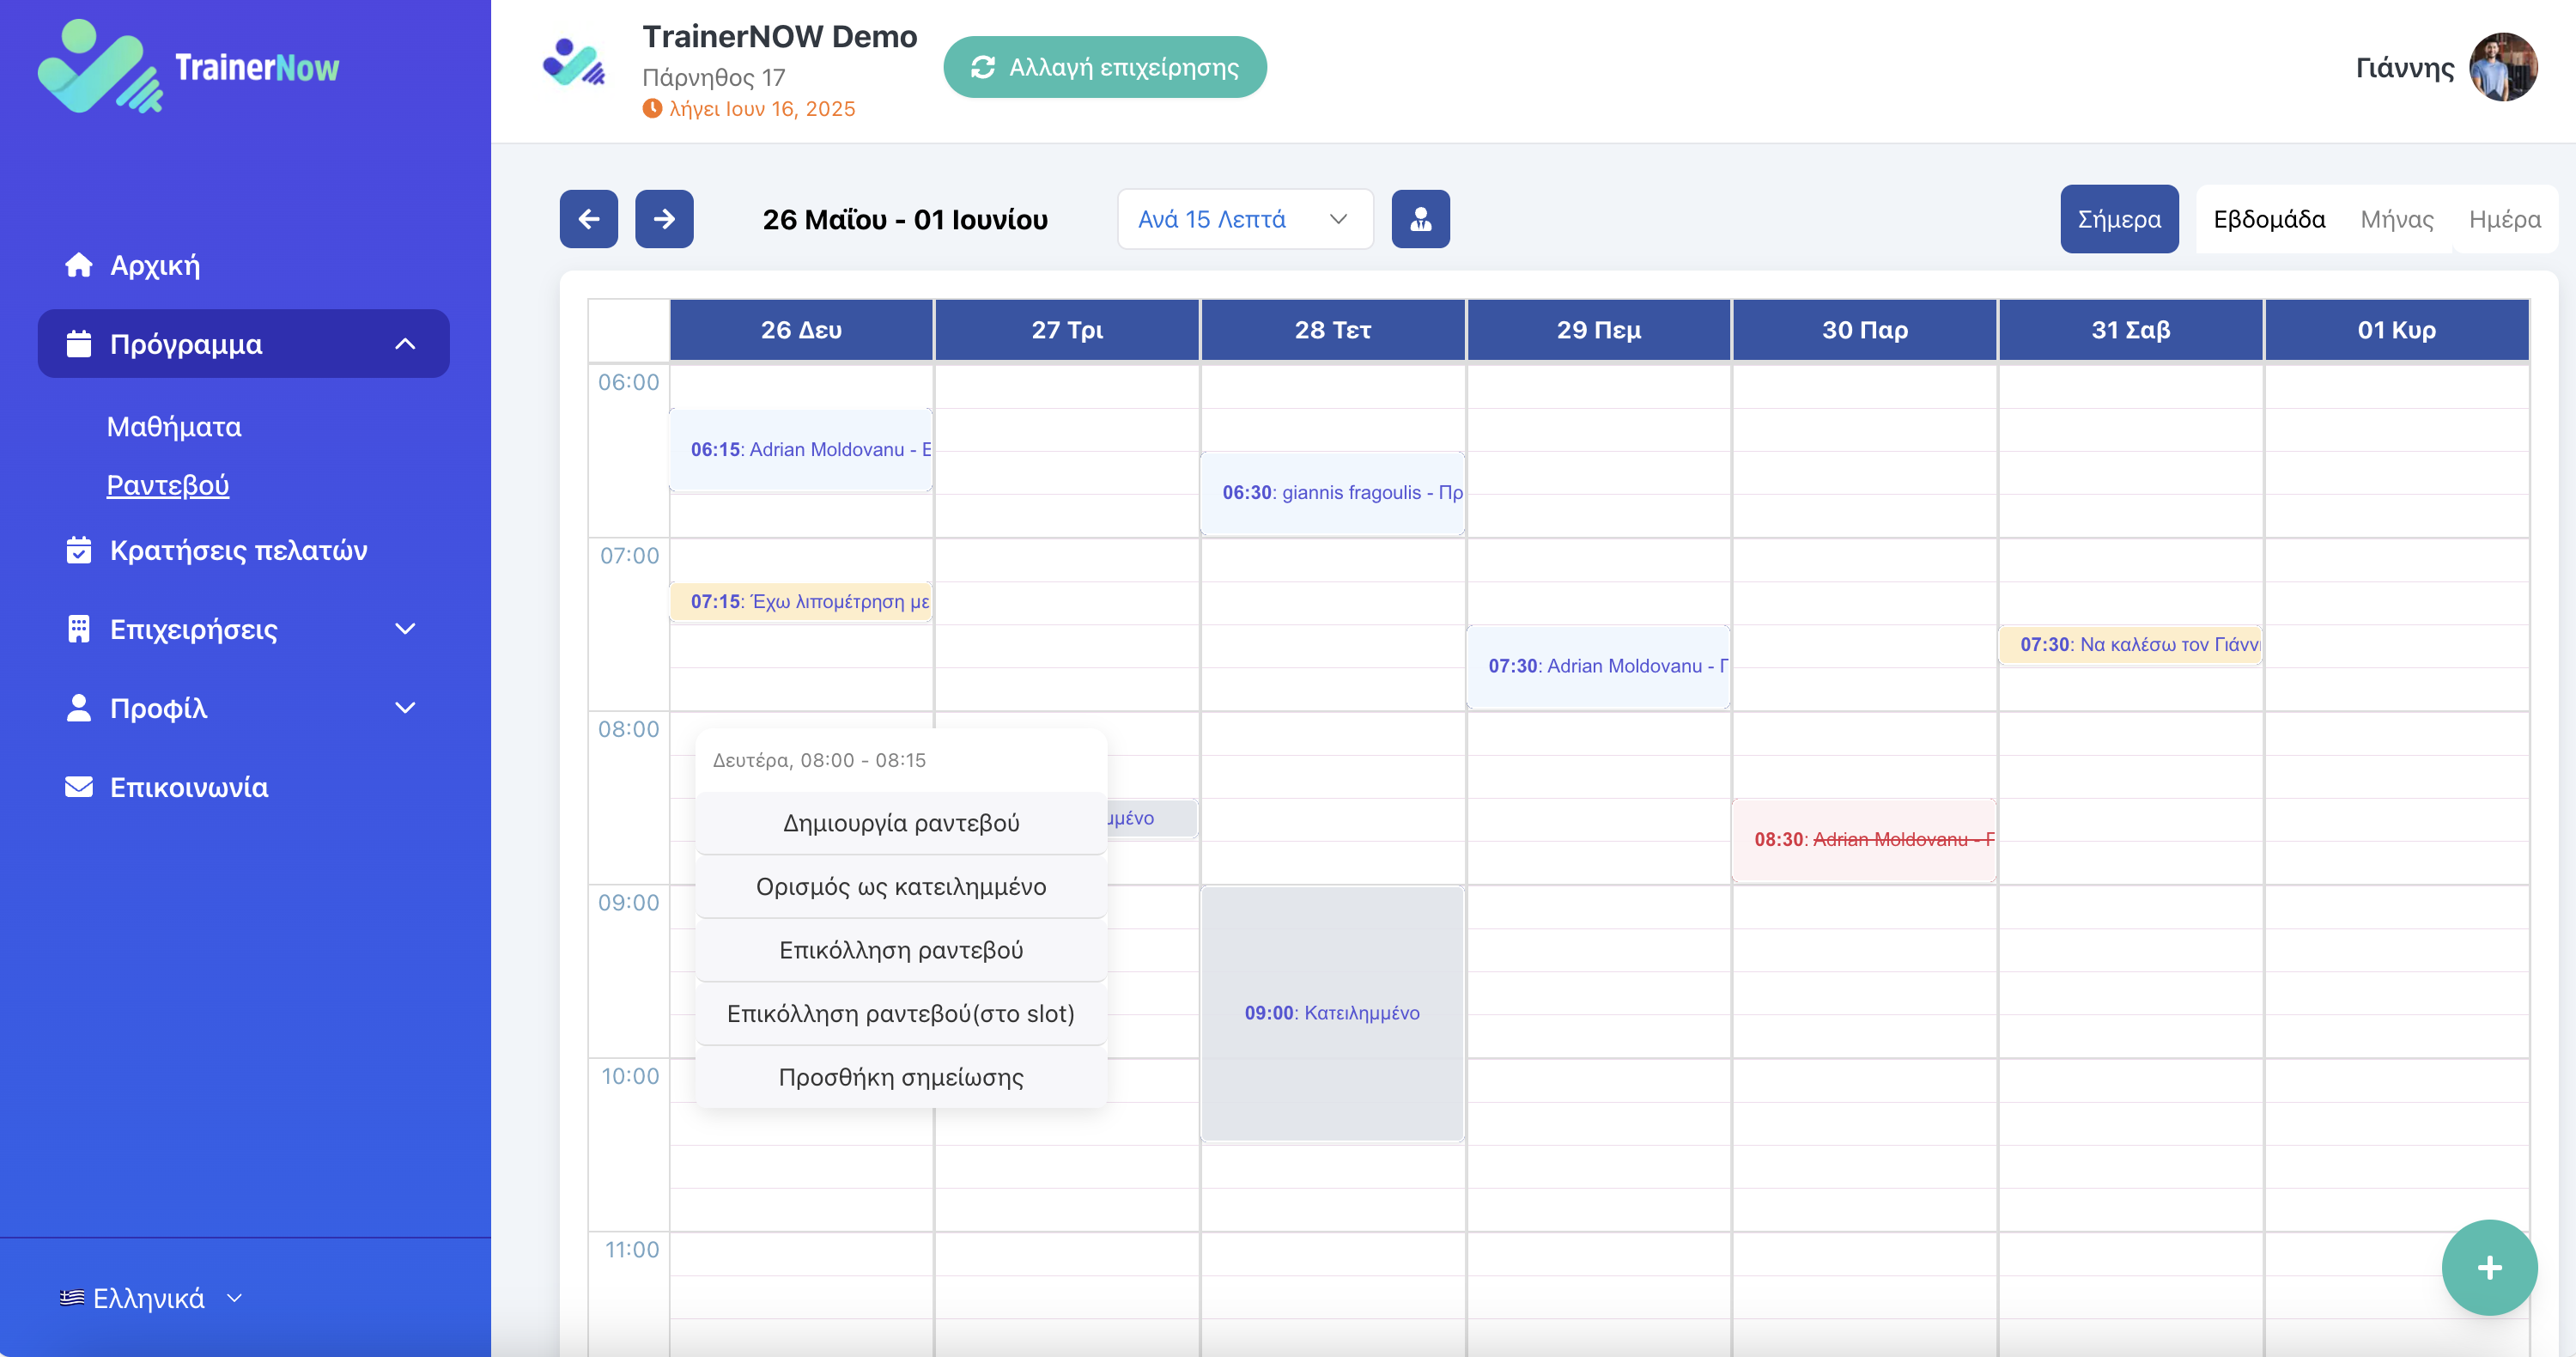Click the Greek flag icon
2576x1357 pixels.
[x=71, y=1298]
